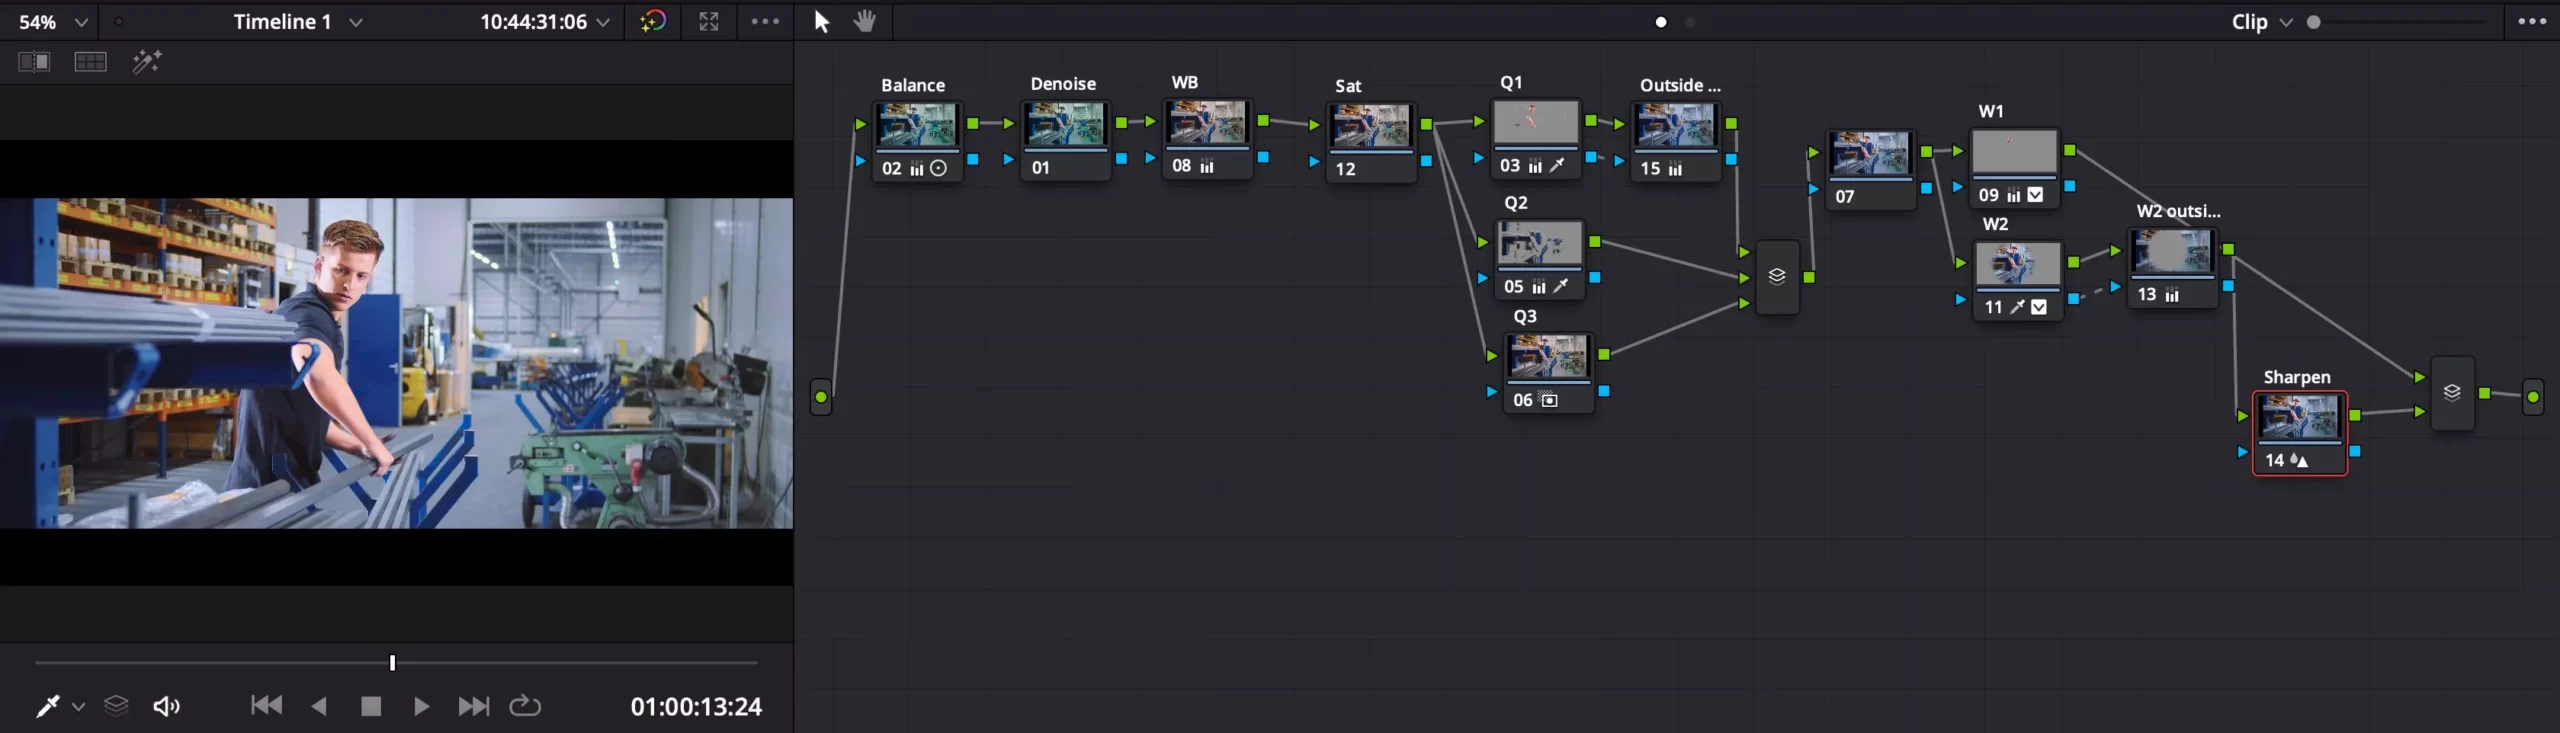Toggle the highlight magic wand
This screenshot has height=733, width=2560.
pos(147,62)
